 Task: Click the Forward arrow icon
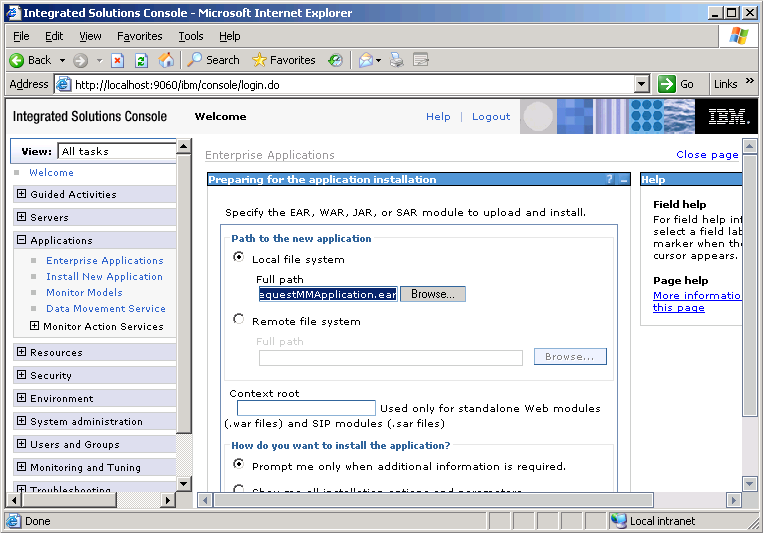[x=80, y=60]
